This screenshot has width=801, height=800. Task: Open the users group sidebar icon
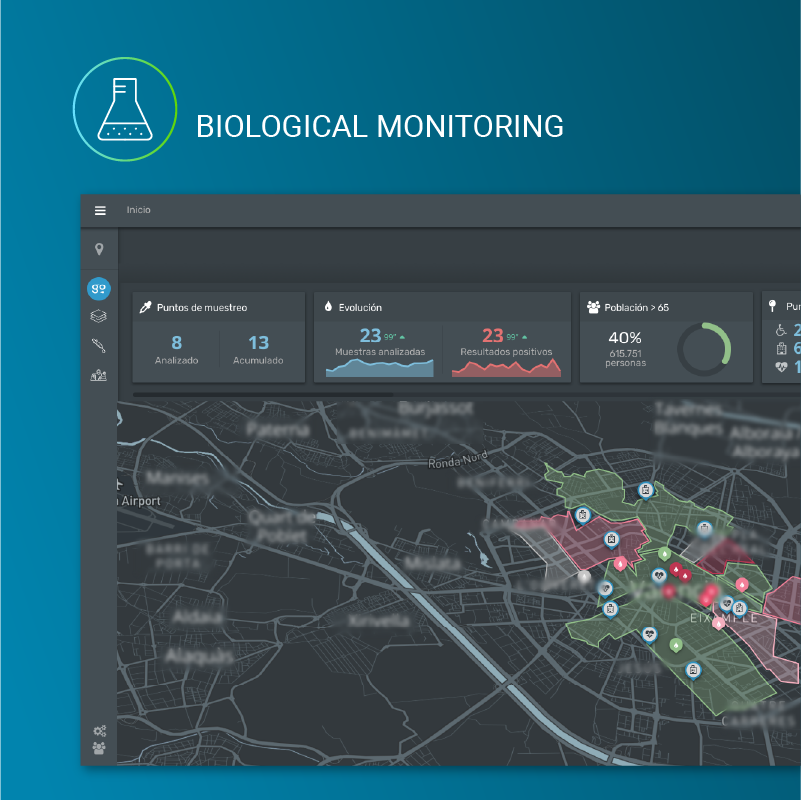click(x=99, y=748)
